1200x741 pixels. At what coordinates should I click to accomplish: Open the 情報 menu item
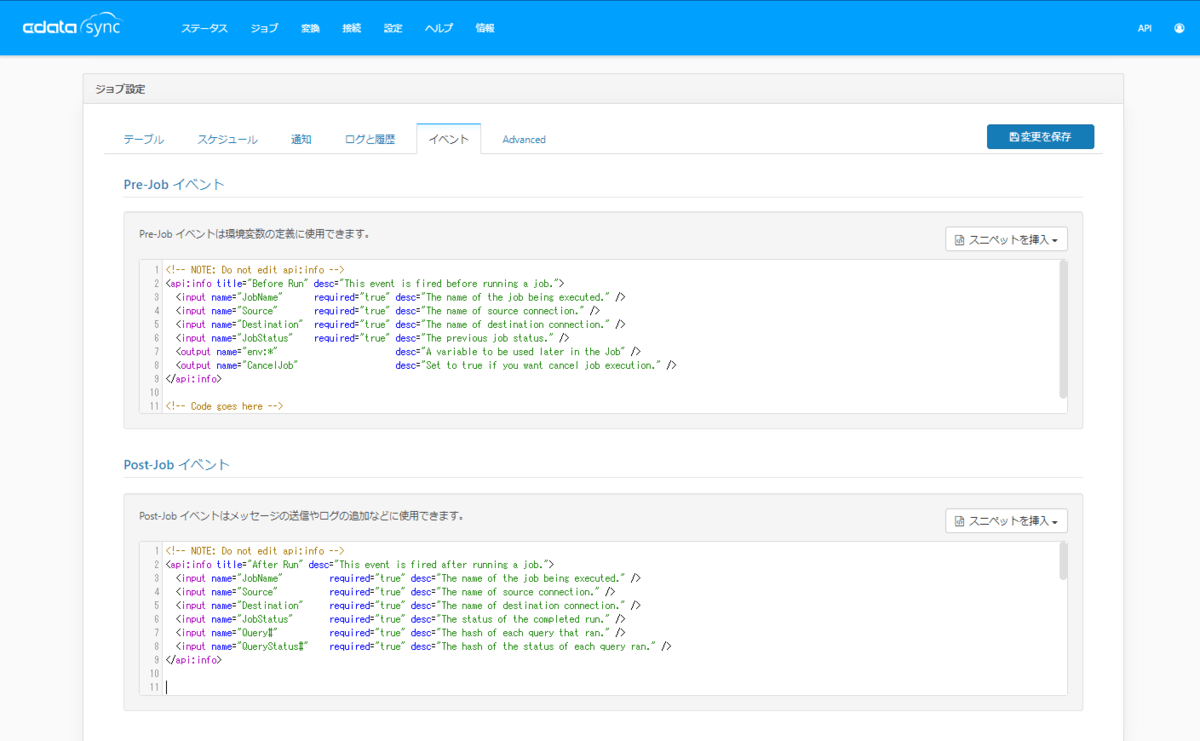[485, 28]
